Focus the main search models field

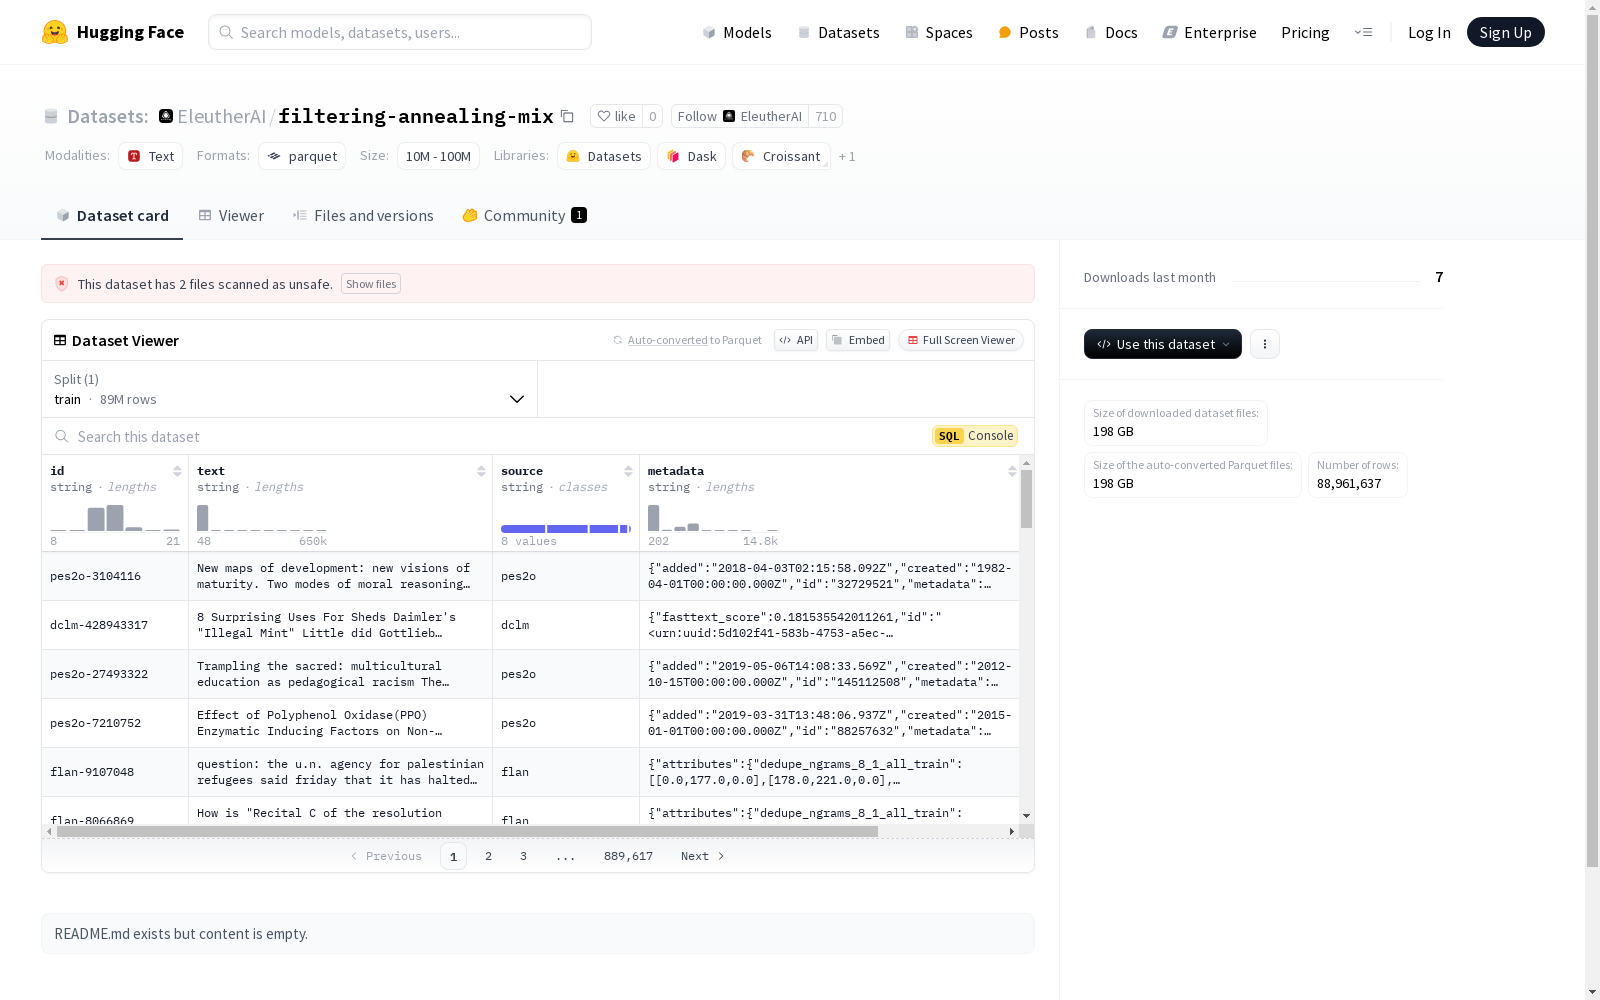pyautogui.click(x=400, y=32)
